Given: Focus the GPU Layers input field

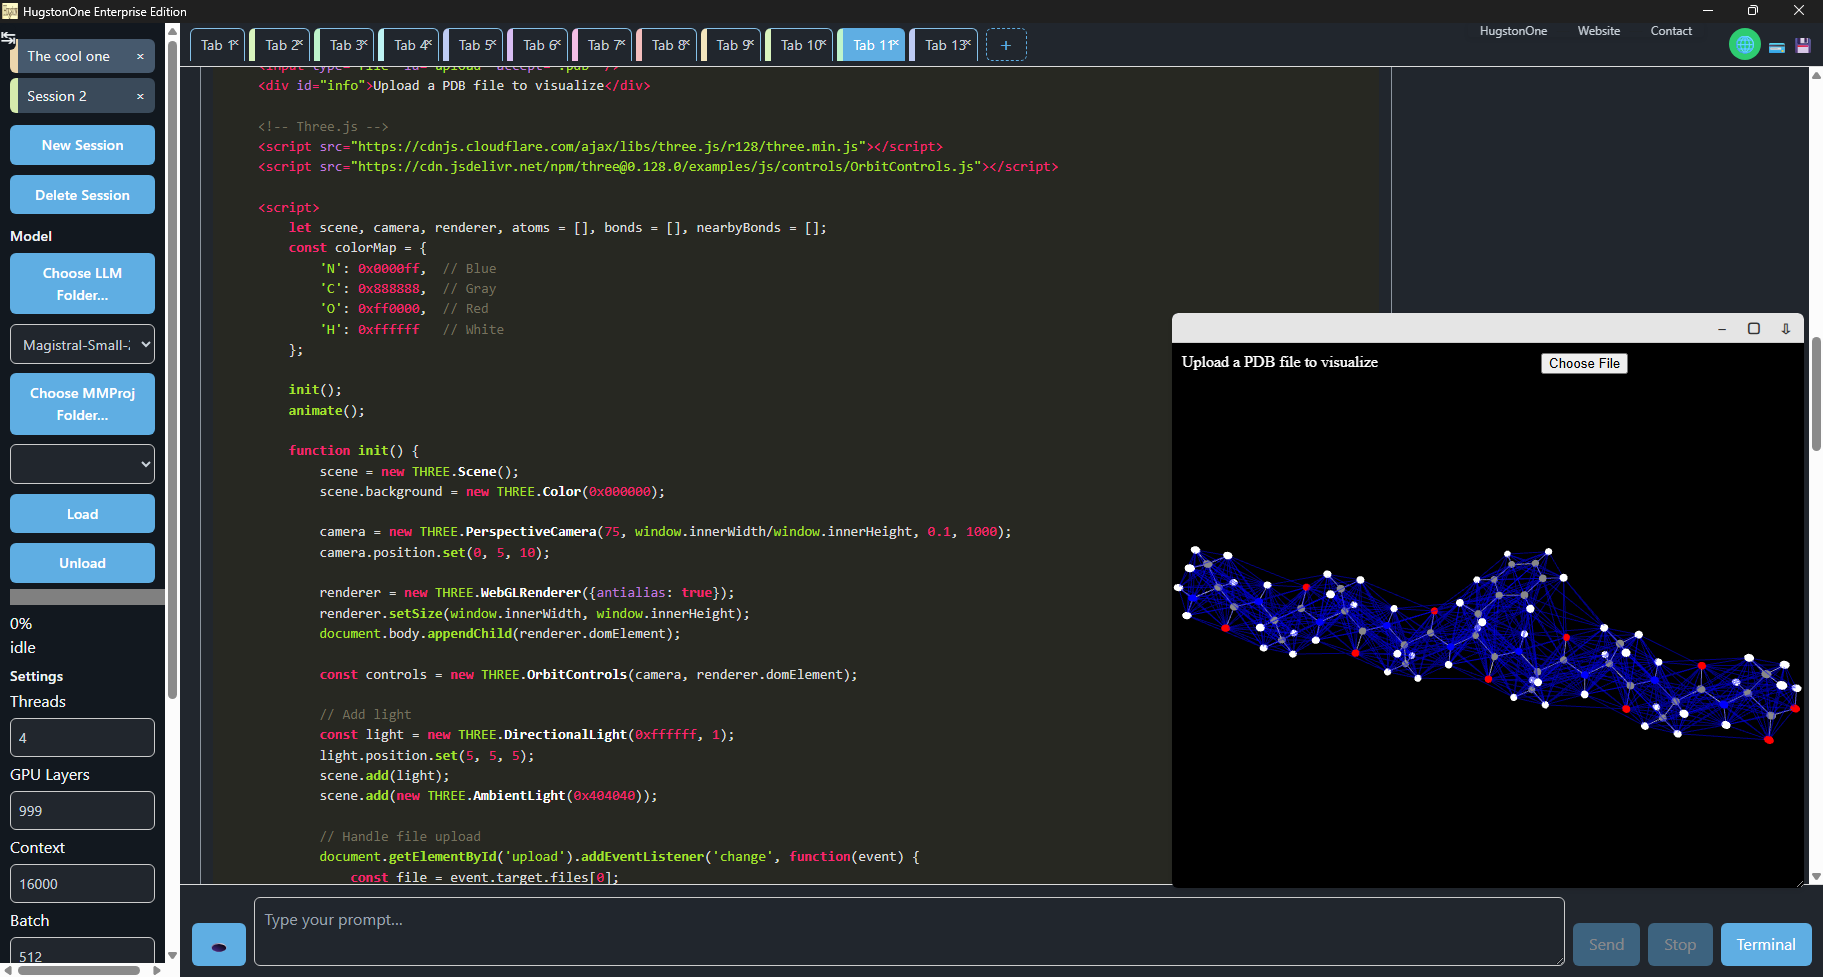Looking at the screenshot, I should [82, 811].
